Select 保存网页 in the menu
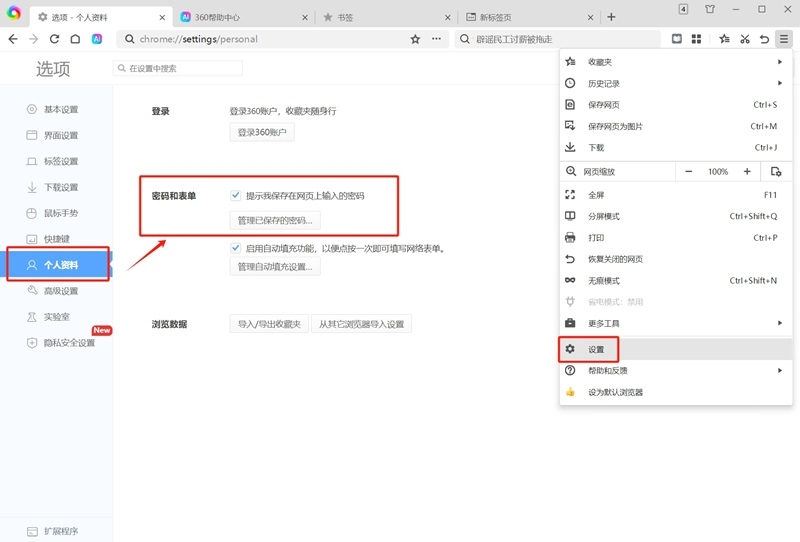The height and width of the screenshot is (542, 800). (676, 105)
